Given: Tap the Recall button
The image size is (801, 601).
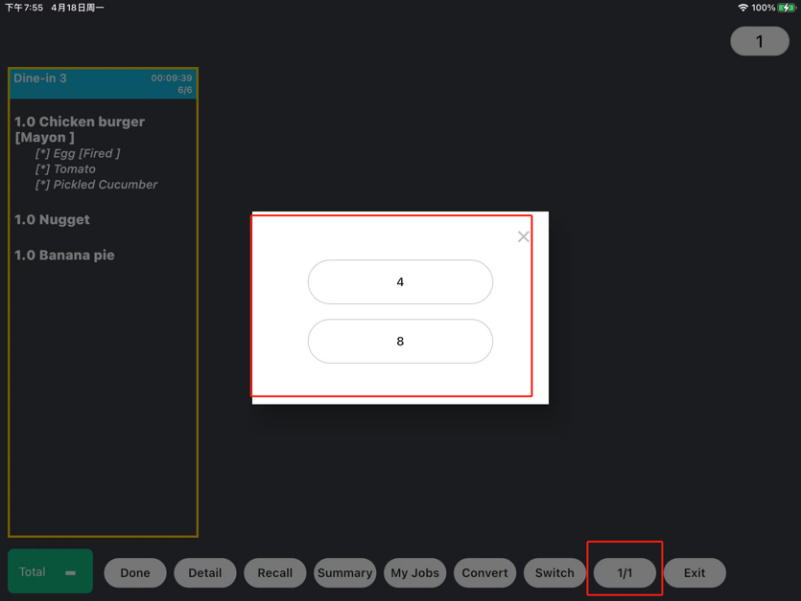Looking at the screenshot, I should pos(275,572).
